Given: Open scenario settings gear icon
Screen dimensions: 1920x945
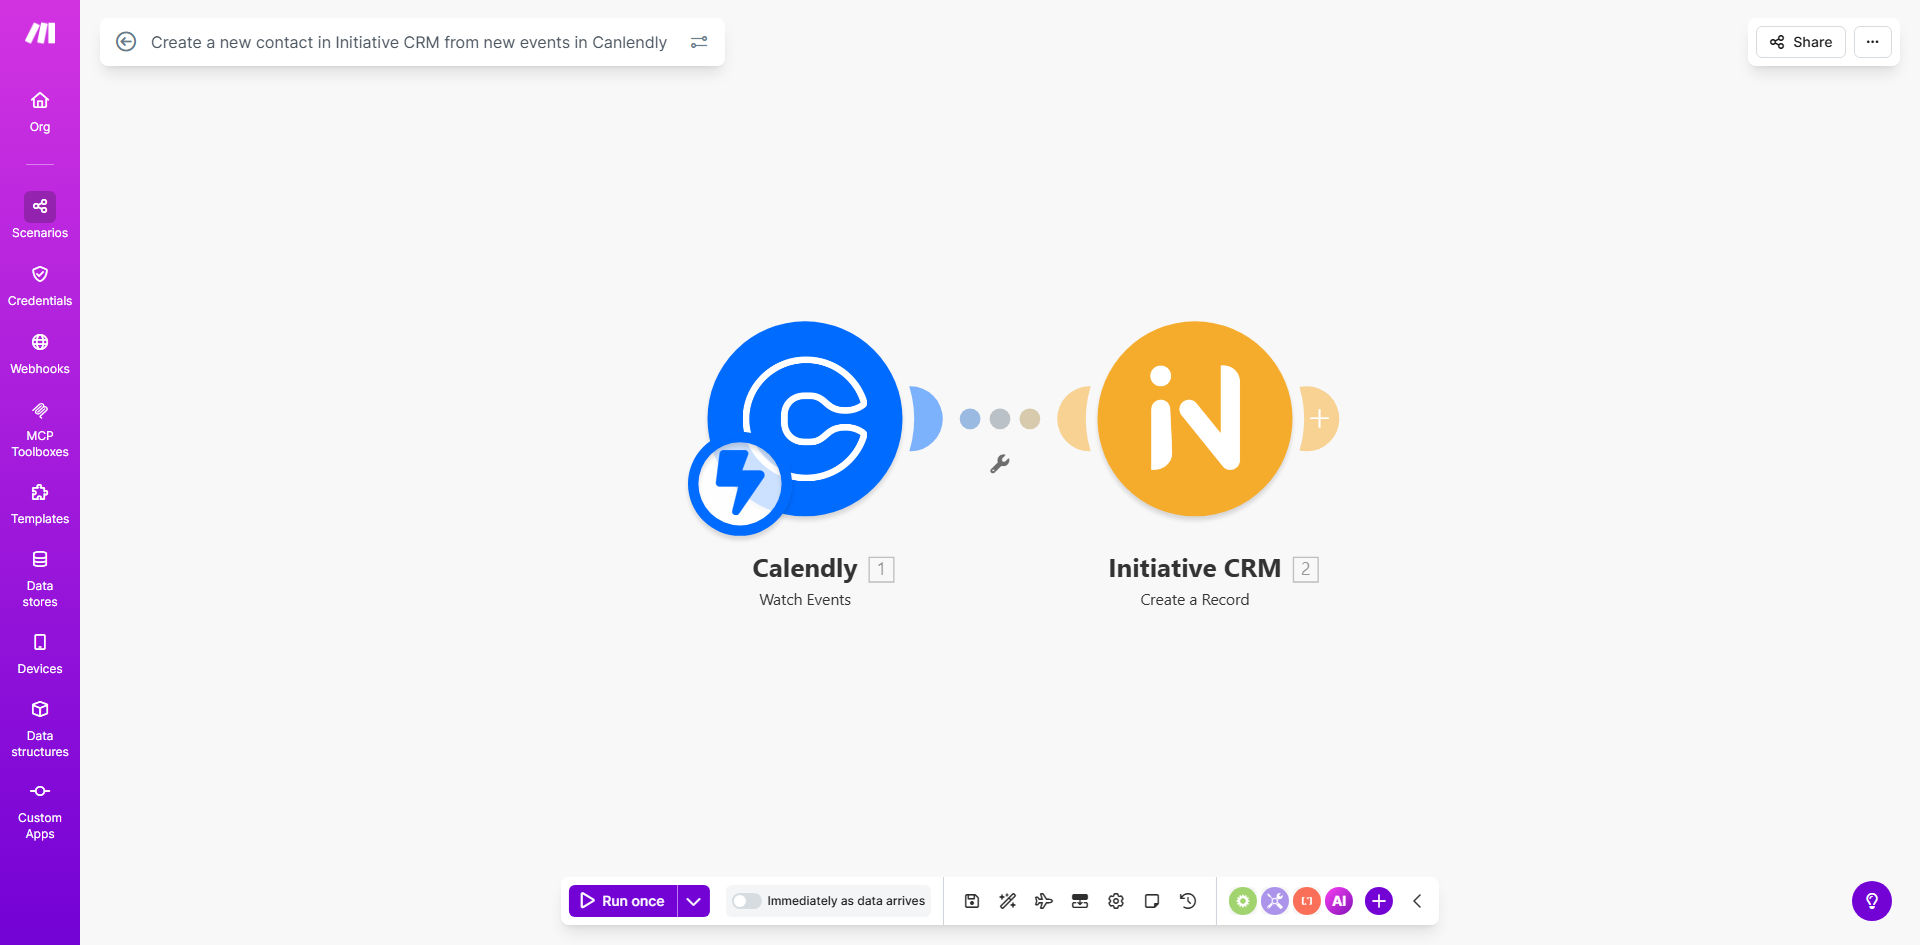Looking at the screenshot, I should pyautogui.click(x=1116, y=901).
